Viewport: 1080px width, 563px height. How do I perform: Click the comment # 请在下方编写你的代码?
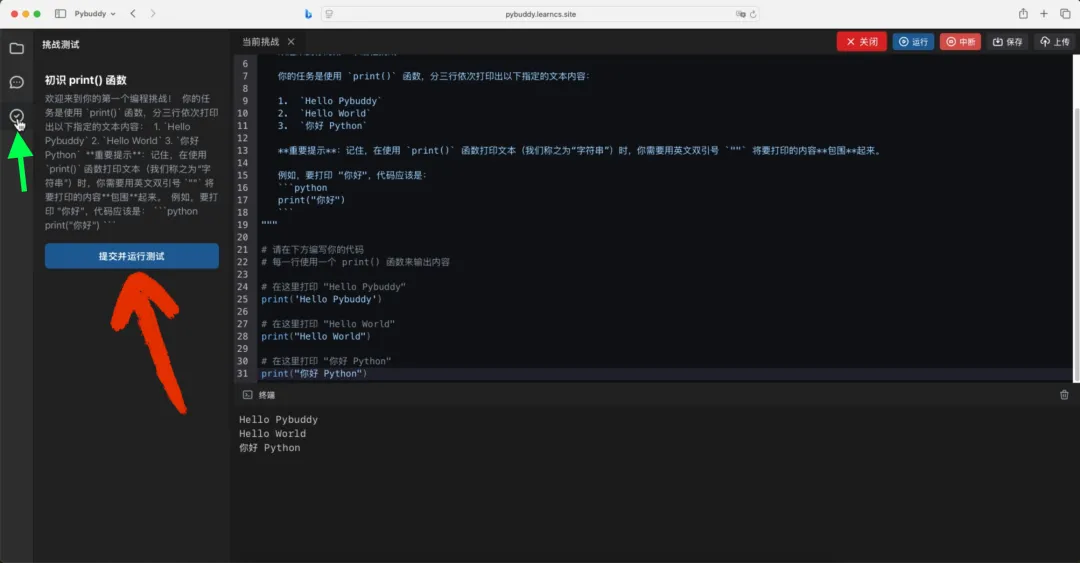coord(312,249)
